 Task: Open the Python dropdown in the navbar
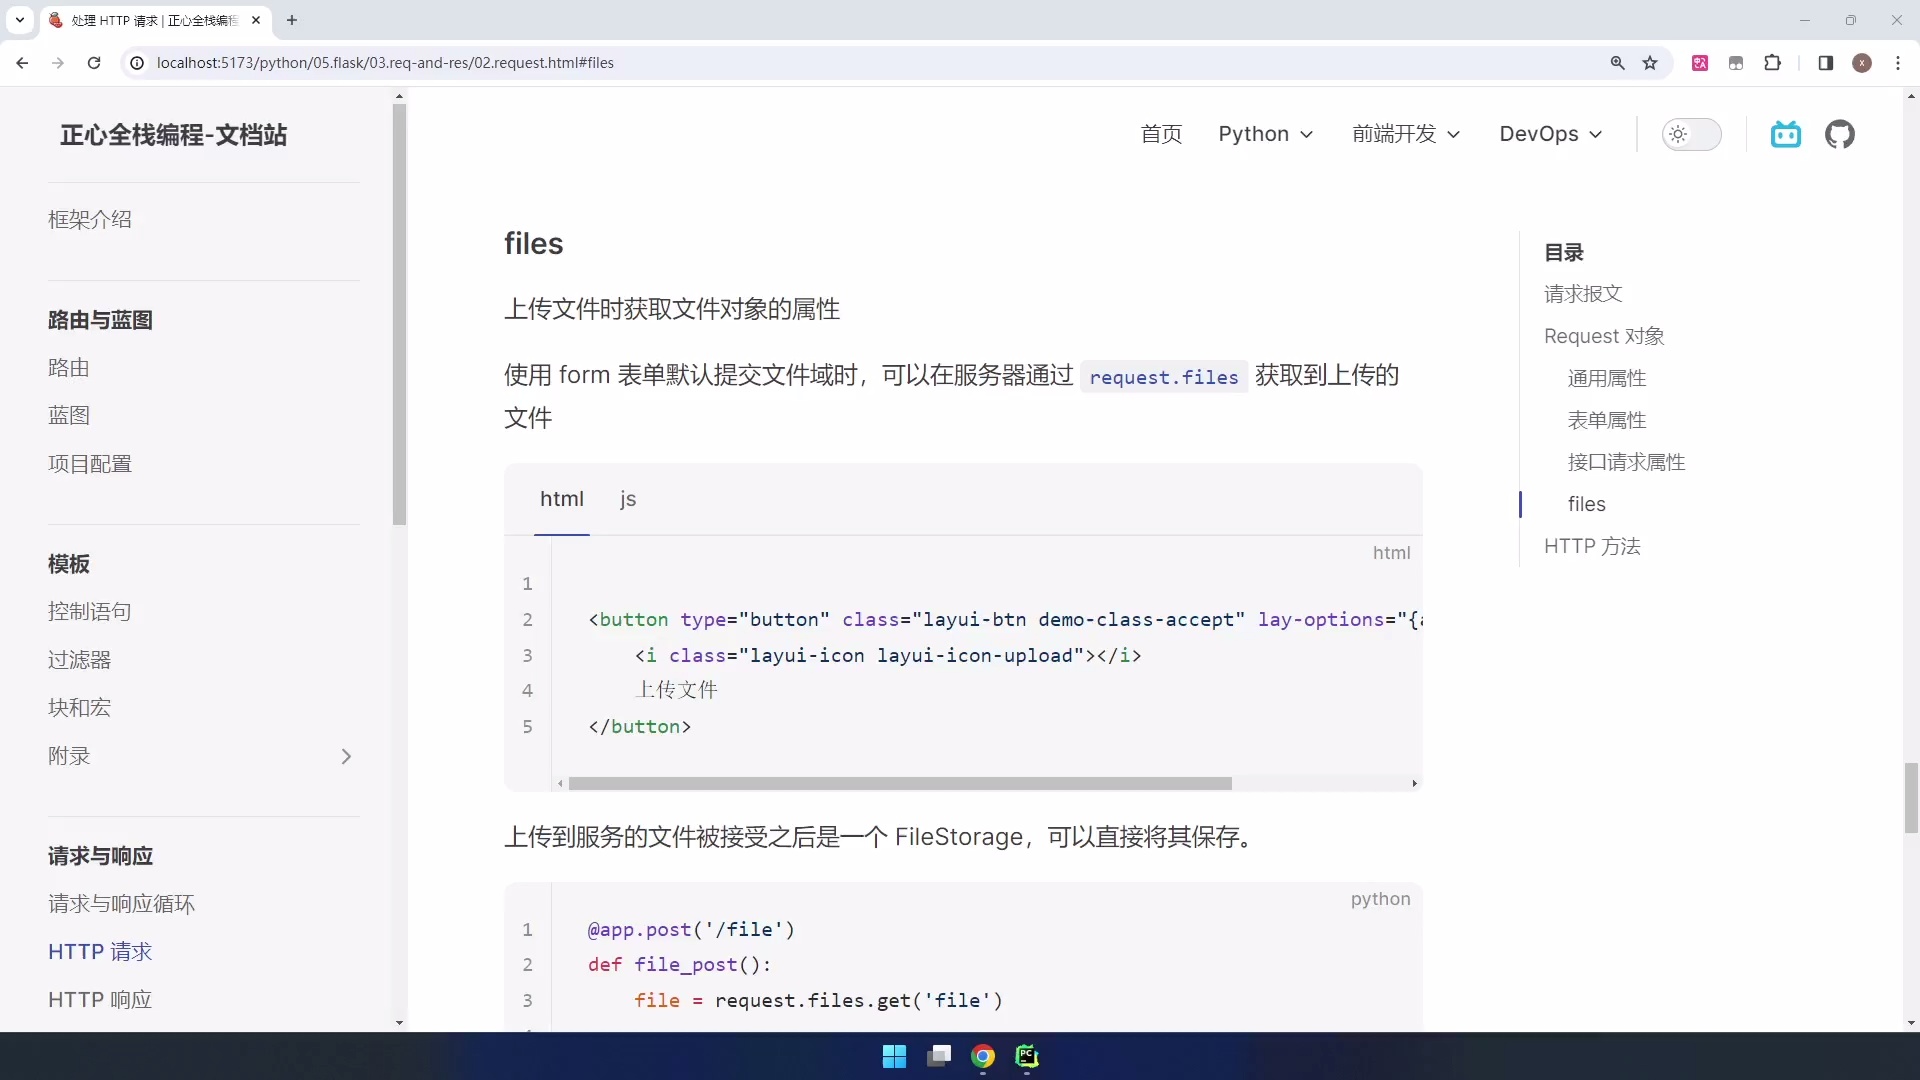1265,134
